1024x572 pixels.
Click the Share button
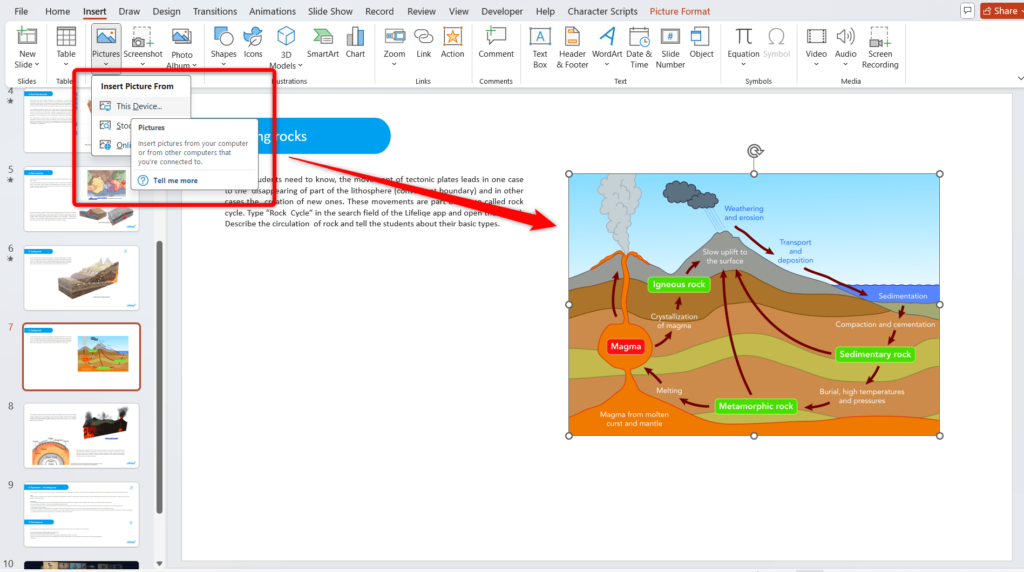1000,11
